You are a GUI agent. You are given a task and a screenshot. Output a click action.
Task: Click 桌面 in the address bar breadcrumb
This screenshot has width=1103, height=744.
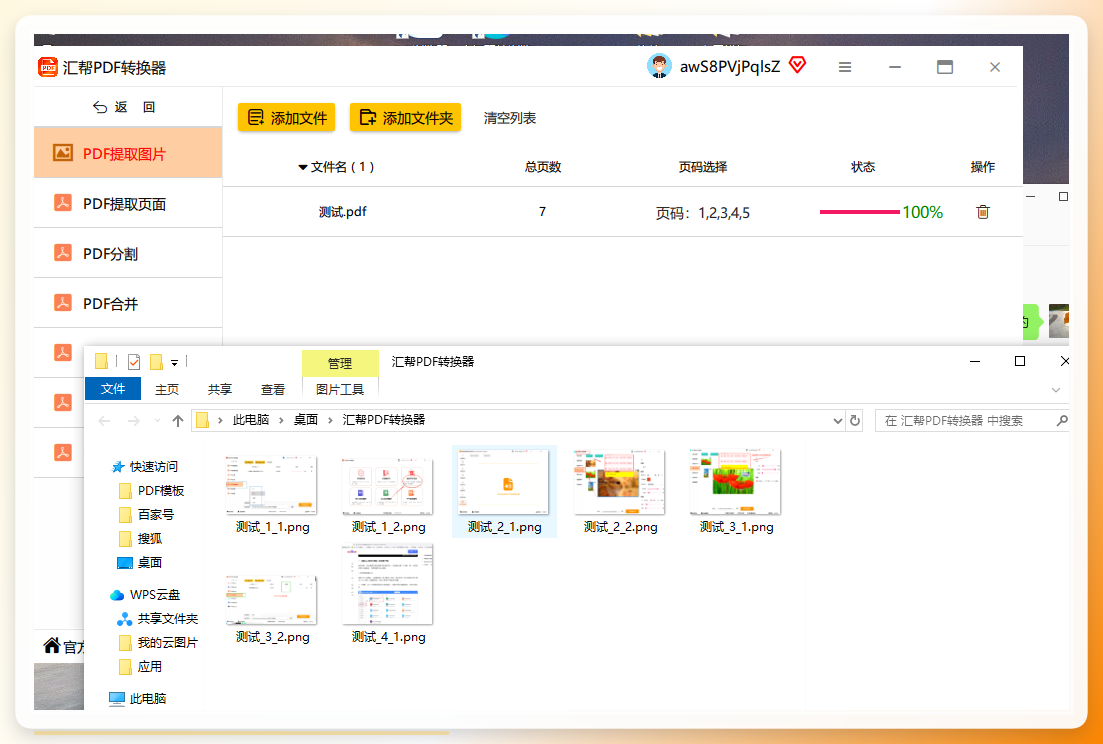[x=305, y=420]
